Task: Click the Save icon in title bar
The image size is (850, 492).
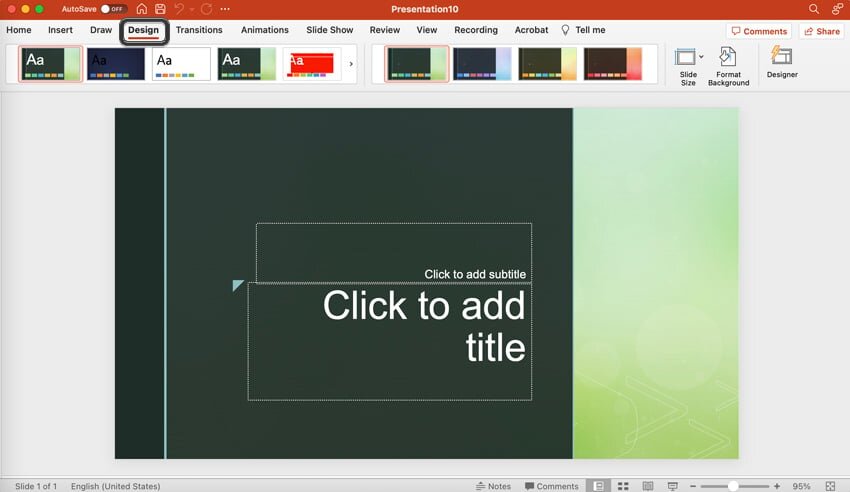Action: (x=160, y=9)
